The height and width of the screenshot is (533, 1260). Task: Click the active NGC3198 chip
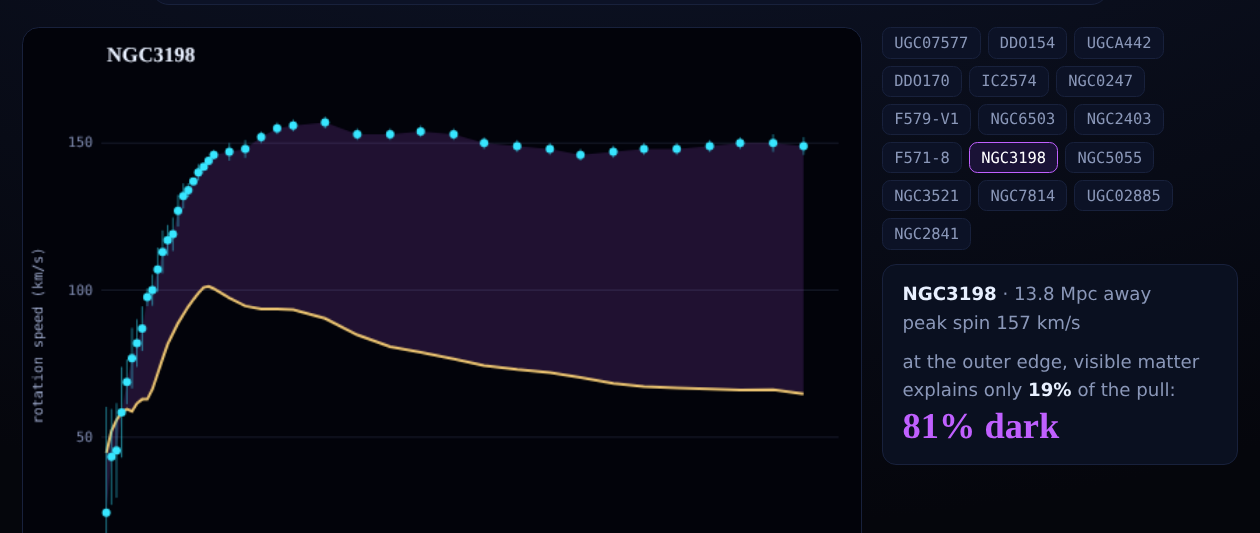(x=1013, y=157)
